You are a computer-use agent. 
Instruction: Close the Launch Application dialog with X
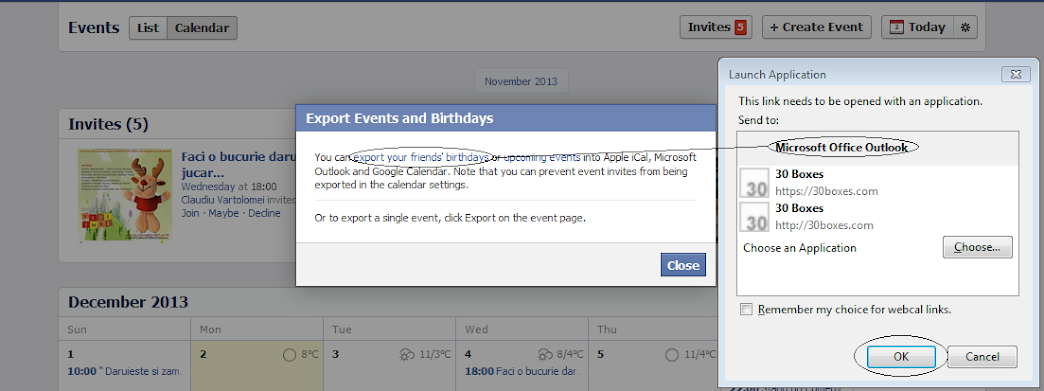coord(1015,75)
